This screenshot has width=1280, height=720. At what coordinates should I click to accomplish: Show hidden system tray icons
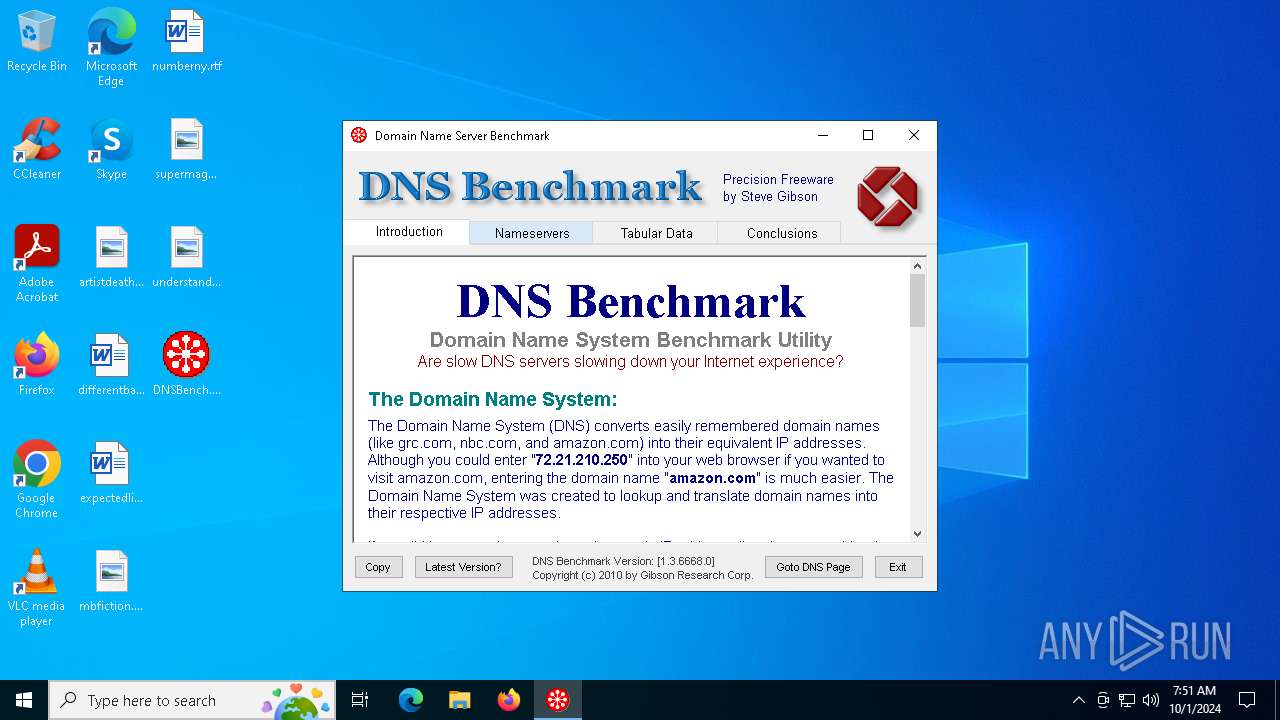tap(1078, 700)
